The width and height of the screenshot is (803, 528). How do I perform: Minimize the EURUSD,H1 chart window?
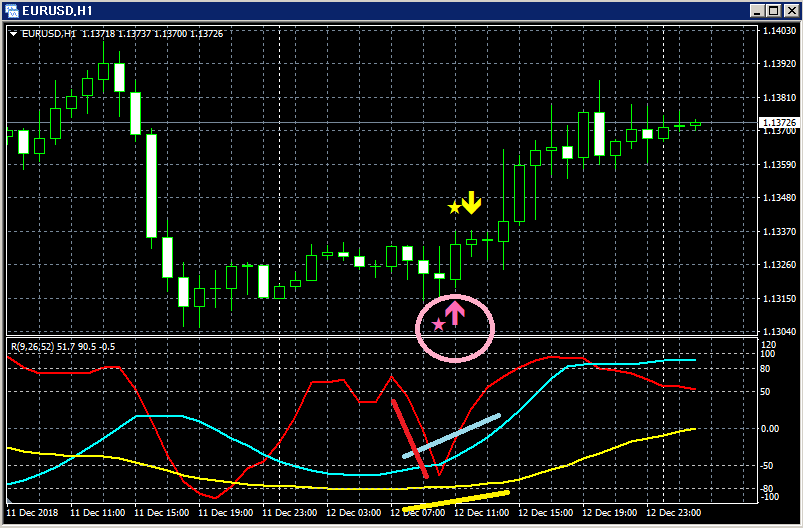757,11
